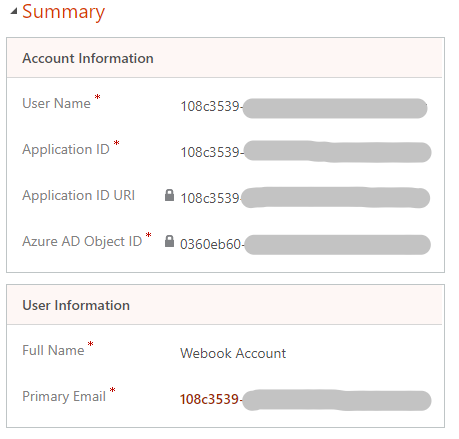Image resolution: width=459 pixels, height=439 pixels.
Task: Select the Application ID value field
Action: 306,152
